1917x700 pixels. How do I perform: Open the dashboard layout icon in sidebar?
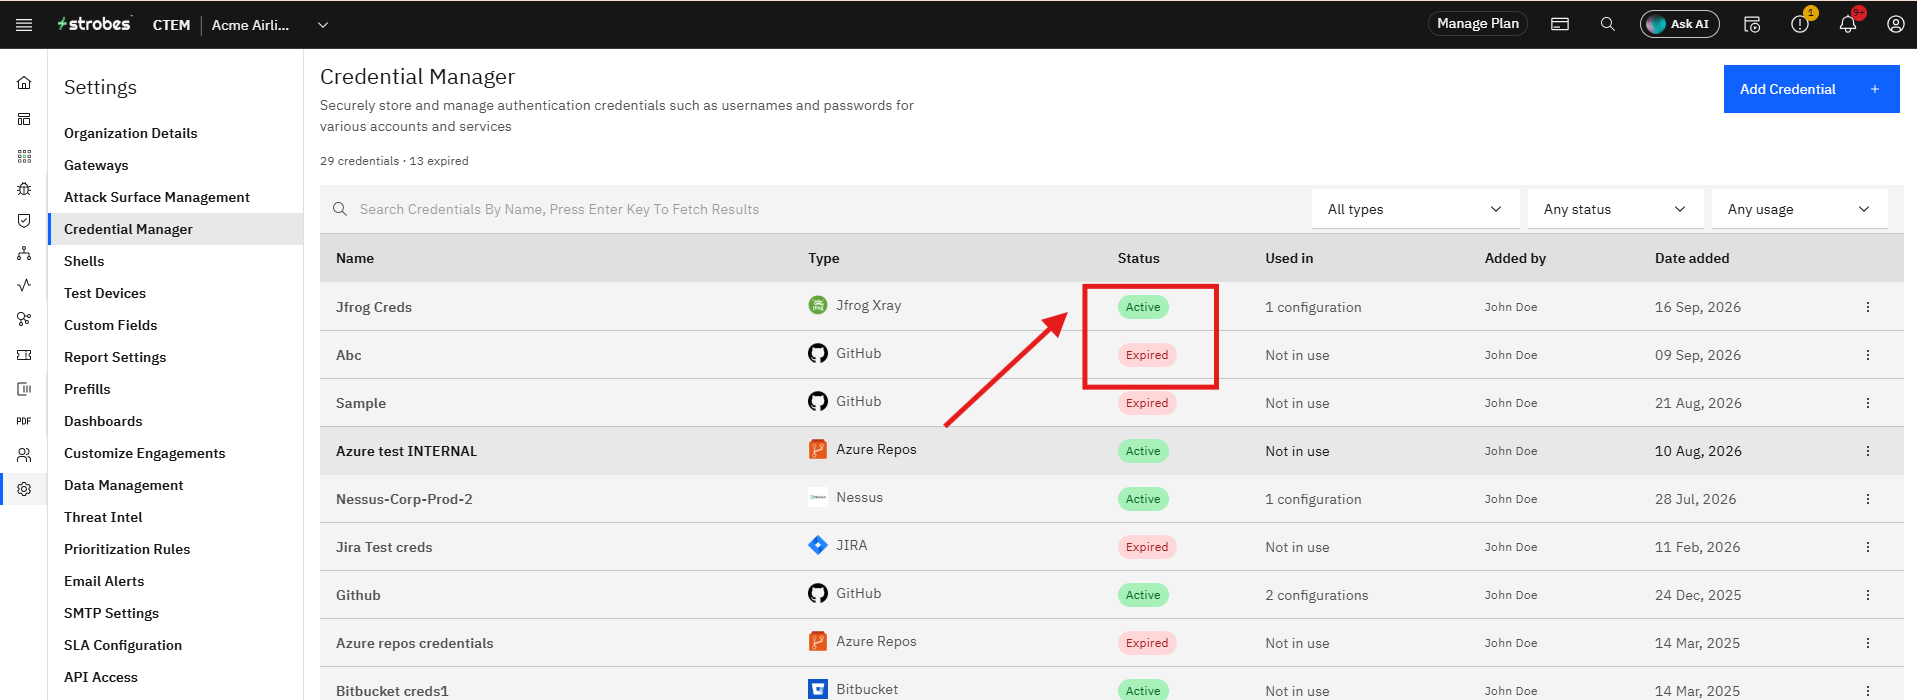click(24, 119)
